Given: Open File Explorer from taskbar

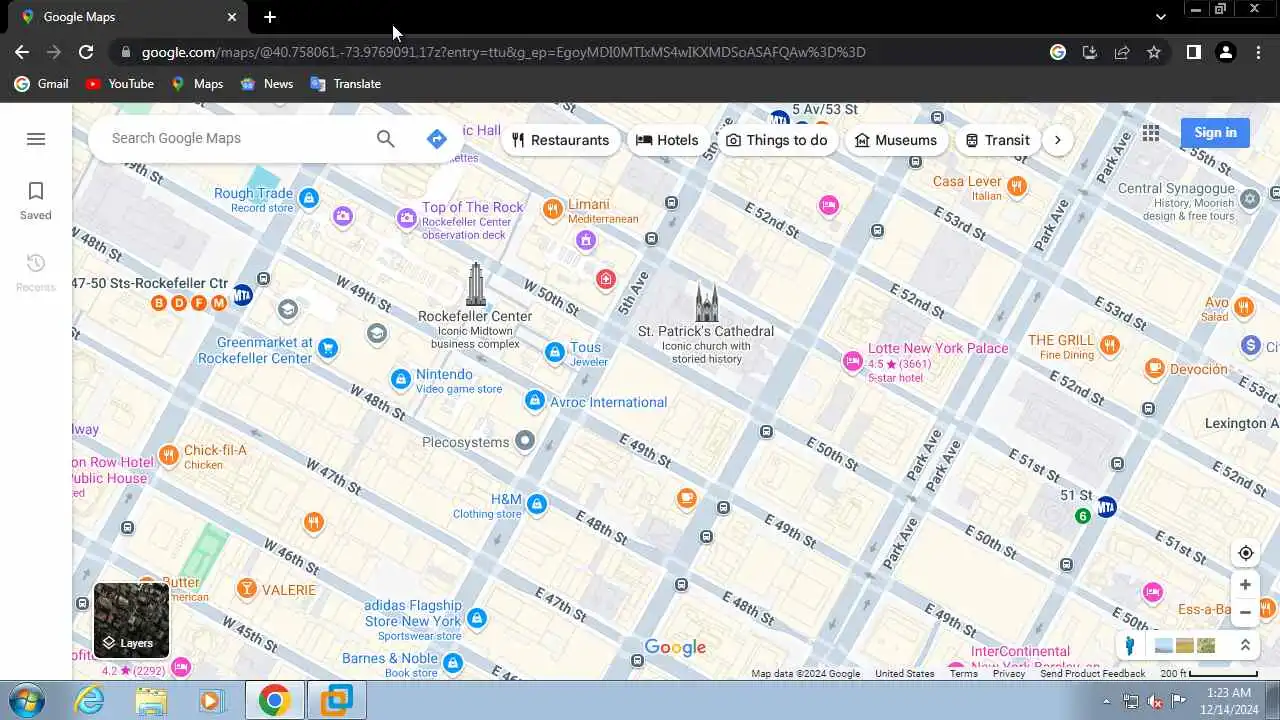Looking at the screenshot, I should (151, 700).
